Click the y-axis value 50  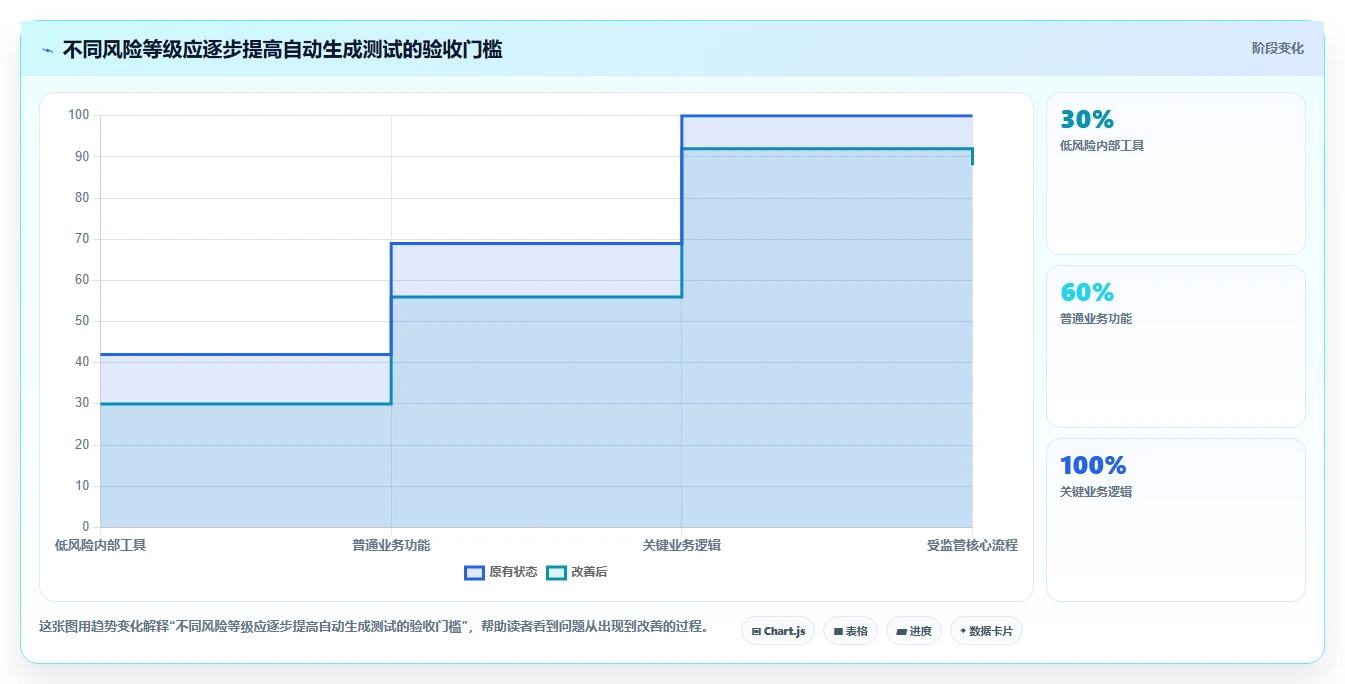pos(82,321)
